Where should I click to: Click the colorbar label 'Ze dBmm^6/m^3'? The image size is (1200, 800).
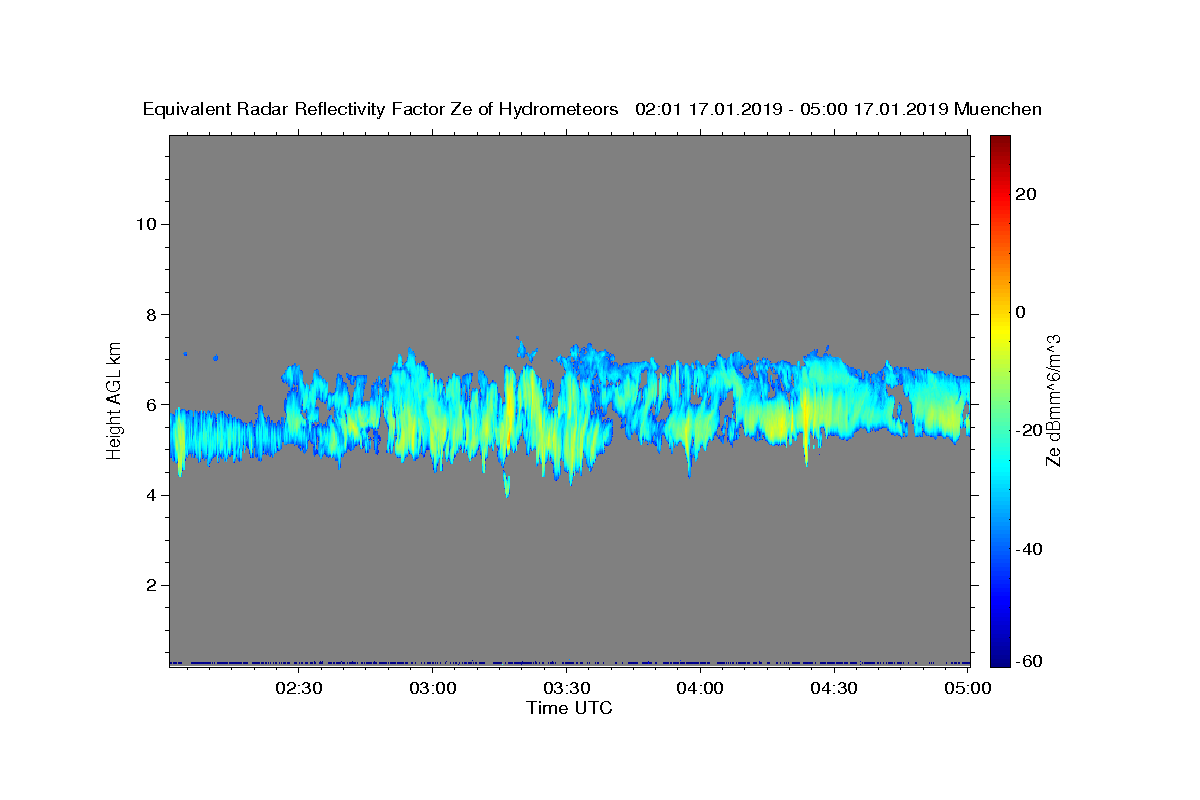[1053, 400]
